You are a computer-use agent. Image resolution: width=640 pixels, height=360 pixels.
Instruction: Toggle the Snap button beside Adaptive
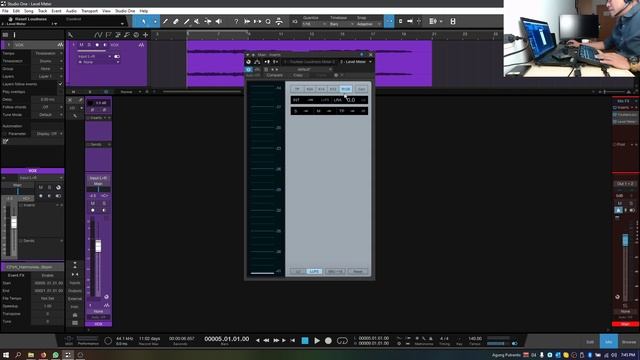coord(389,21)
